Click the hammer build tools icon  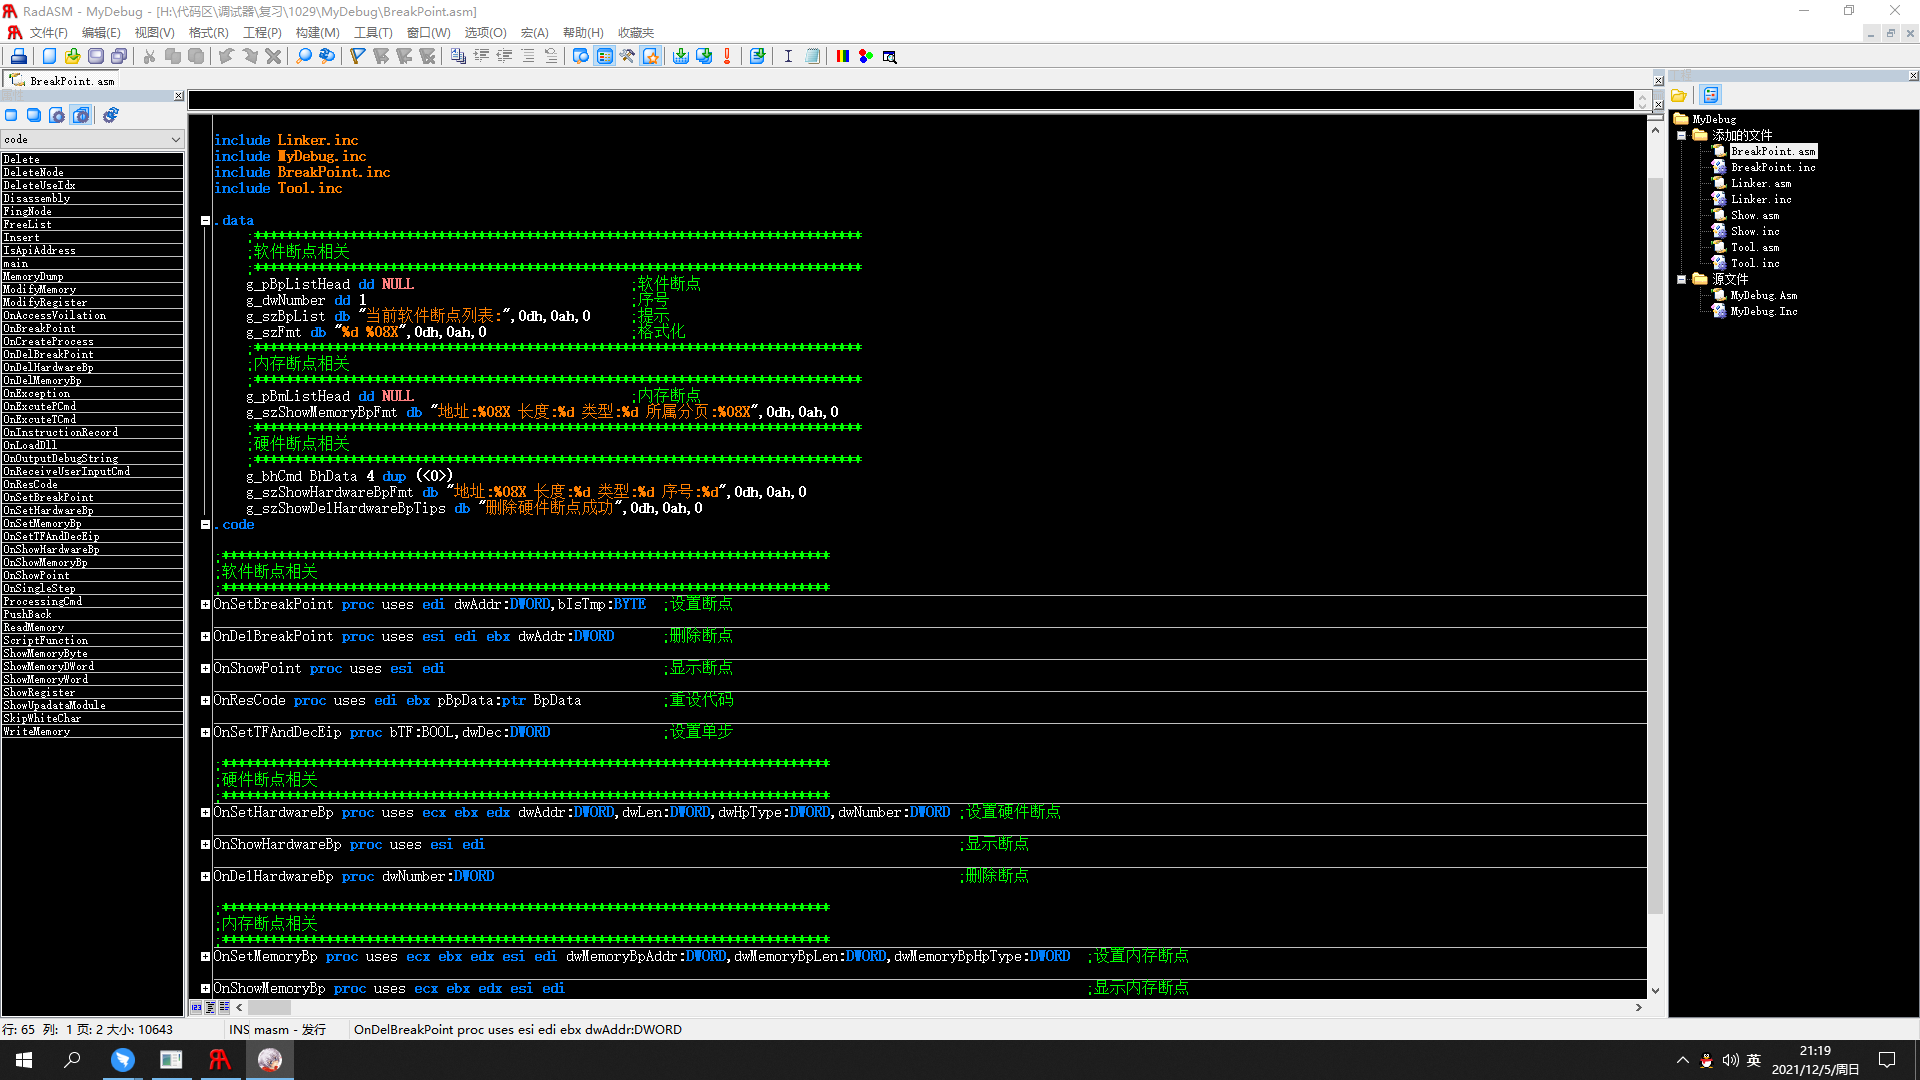pos(627,56)
